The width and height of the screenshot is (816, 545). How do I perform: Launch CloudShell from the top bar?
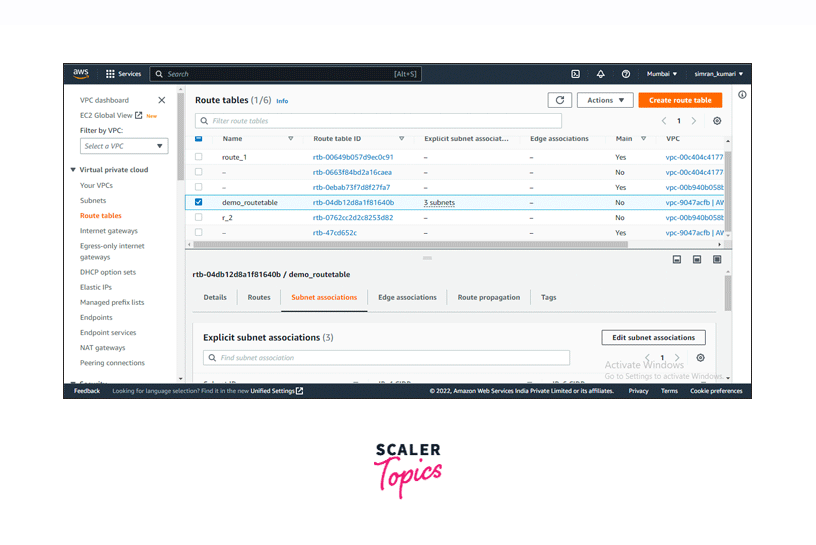coord(575,74)
